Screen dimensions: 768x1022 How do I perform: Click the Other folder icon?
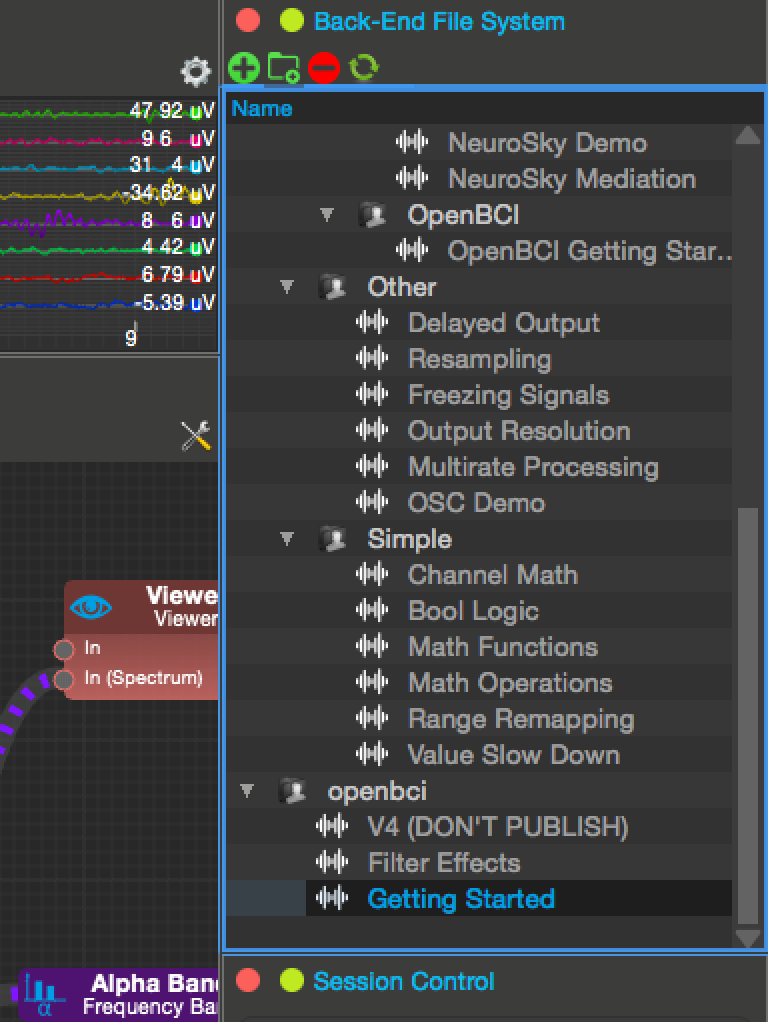pos(332,286)
